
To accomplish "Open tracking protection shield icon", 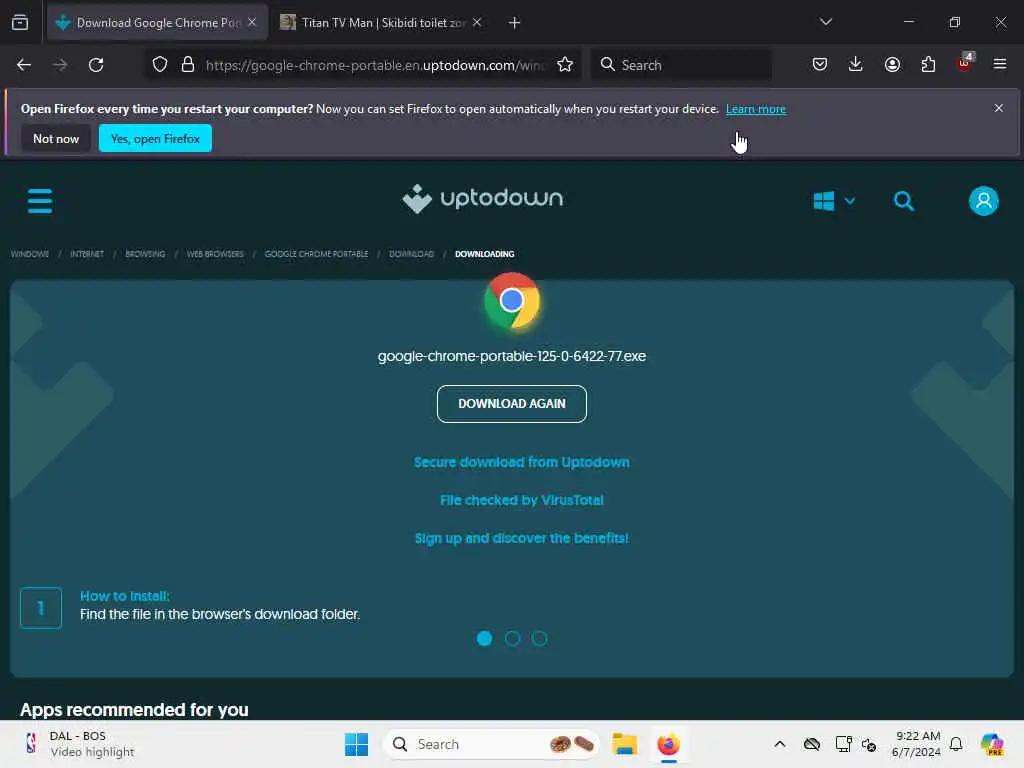I will coord(160,65).
